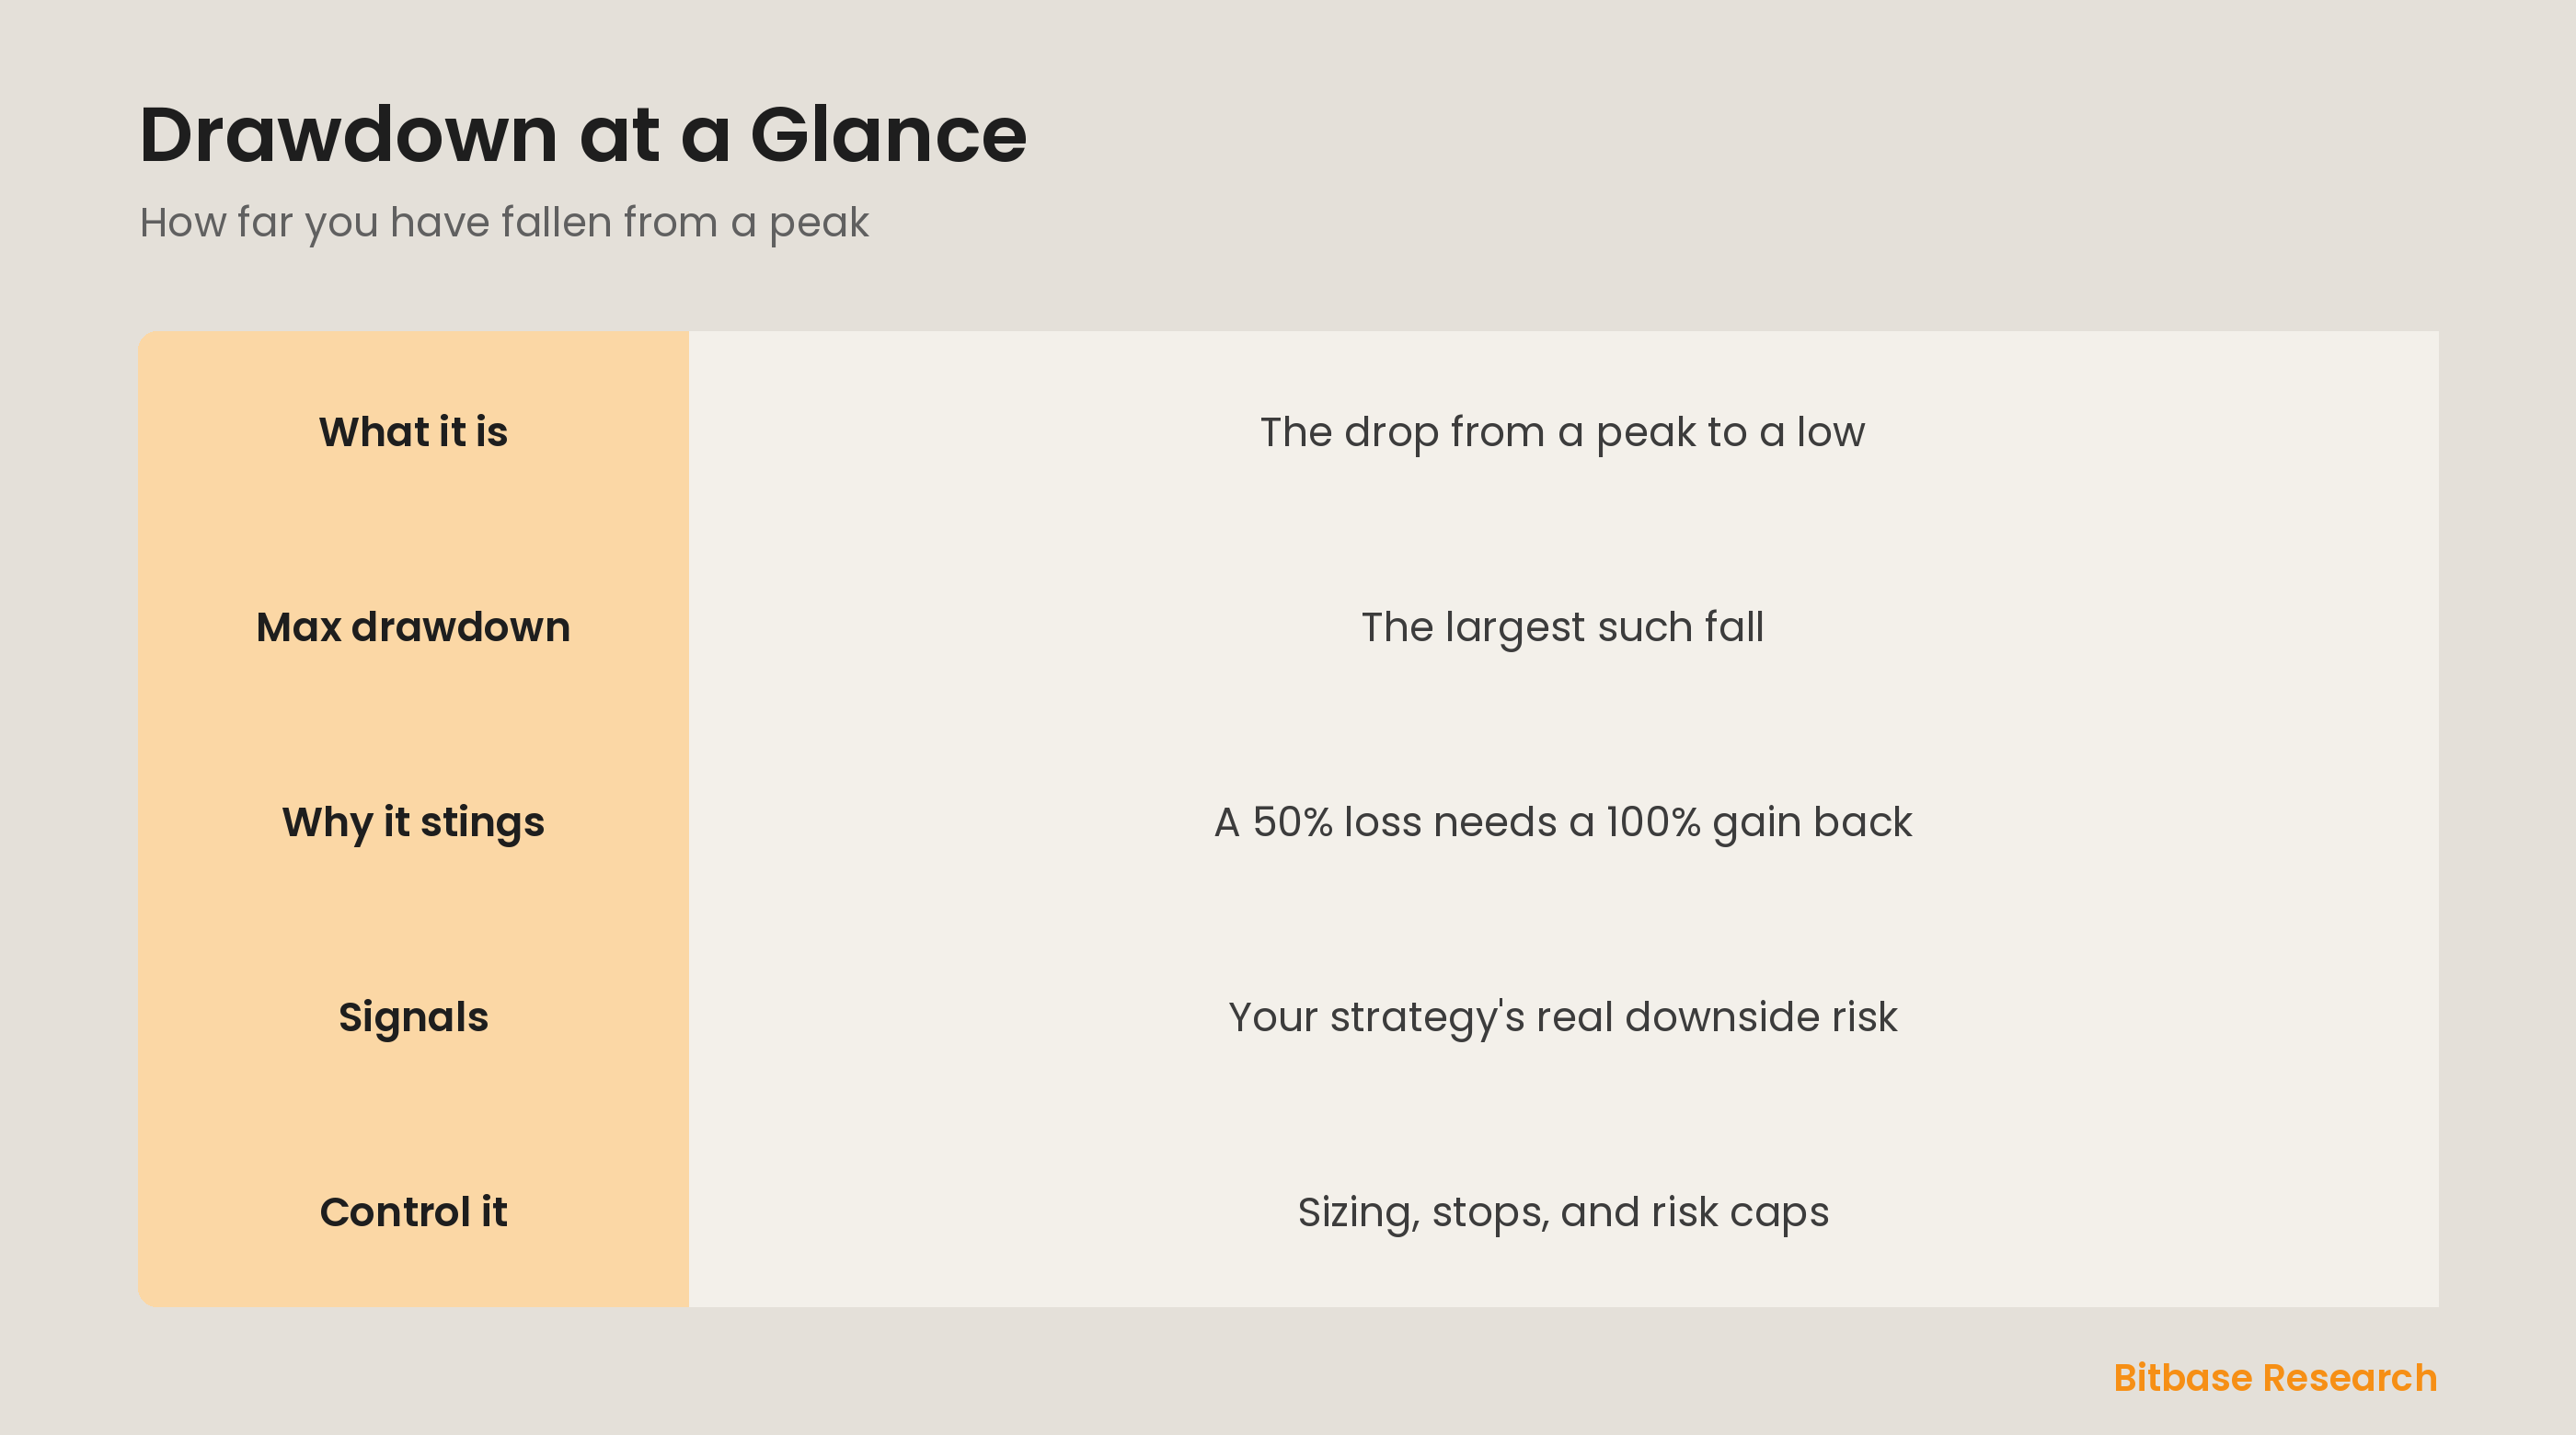Click 'The largest such fall' text
Viewport: 2576px width, 1435px height.
pos(1562,628)
